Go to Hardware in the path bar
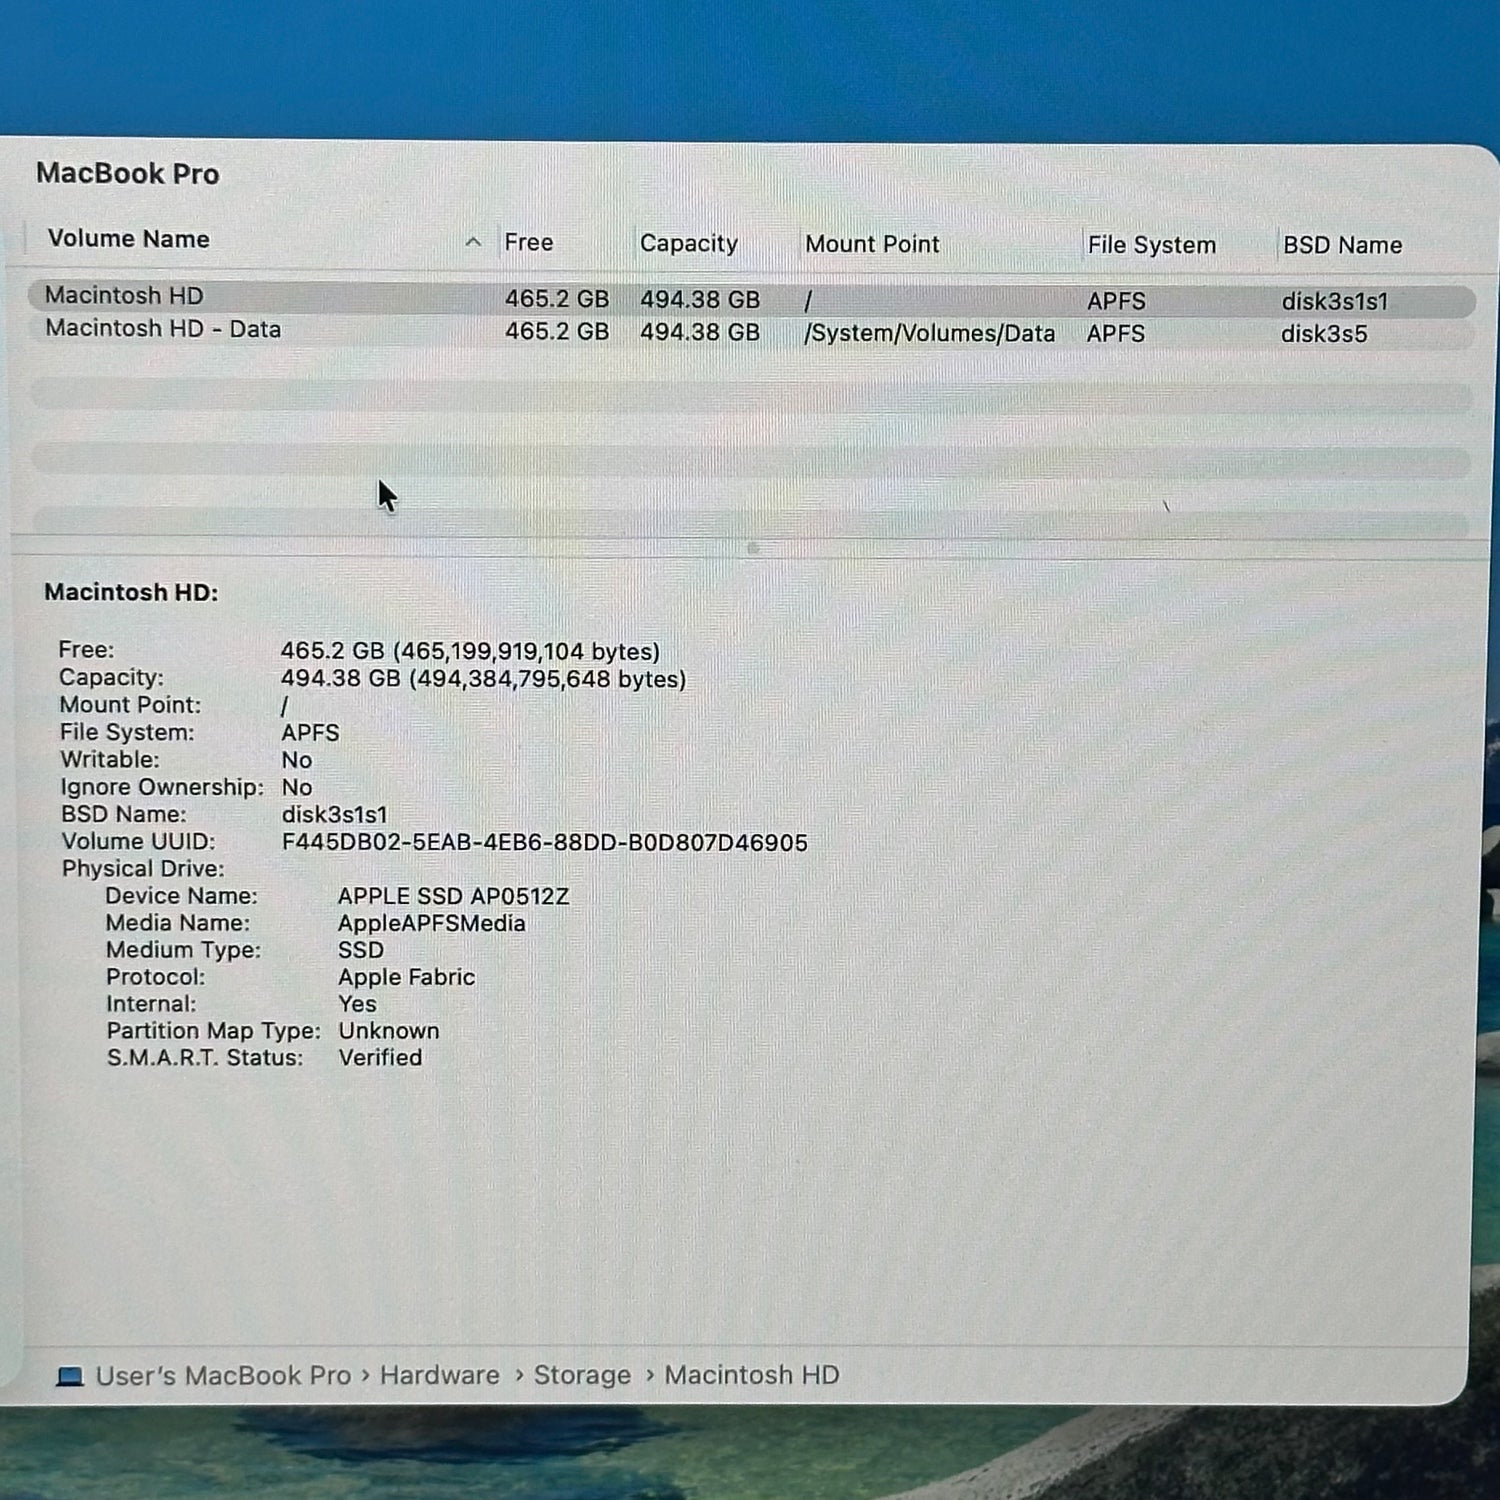 pos(439,1376)
